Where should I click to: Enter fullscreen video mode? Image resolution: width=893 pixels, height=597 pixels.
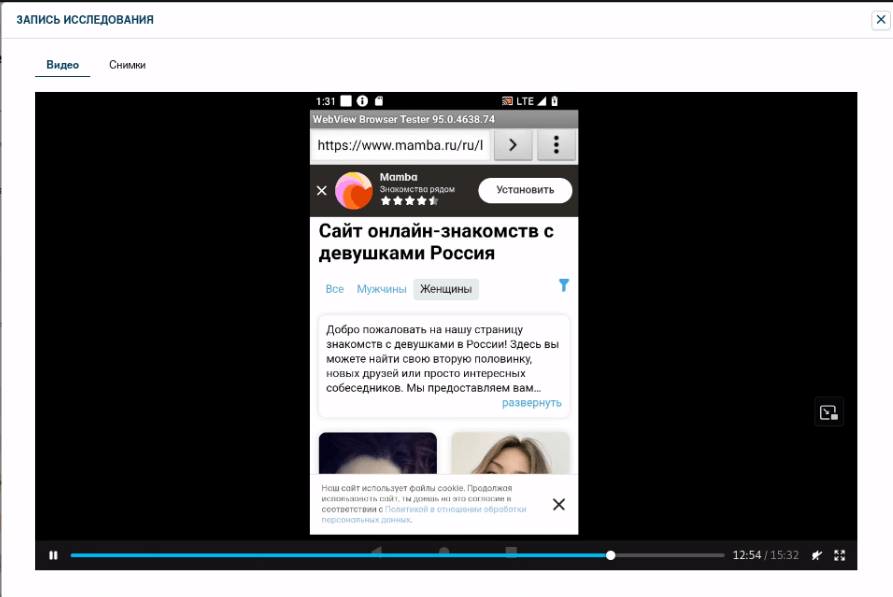[840, 555]
